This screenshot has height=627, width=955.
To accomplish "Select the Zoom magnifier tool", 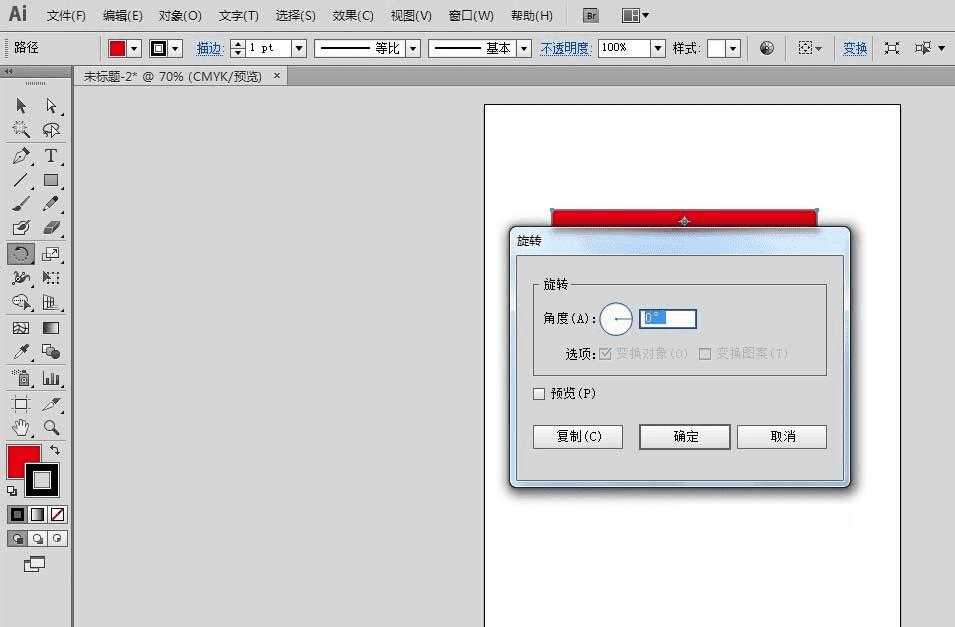I will 51,428.
